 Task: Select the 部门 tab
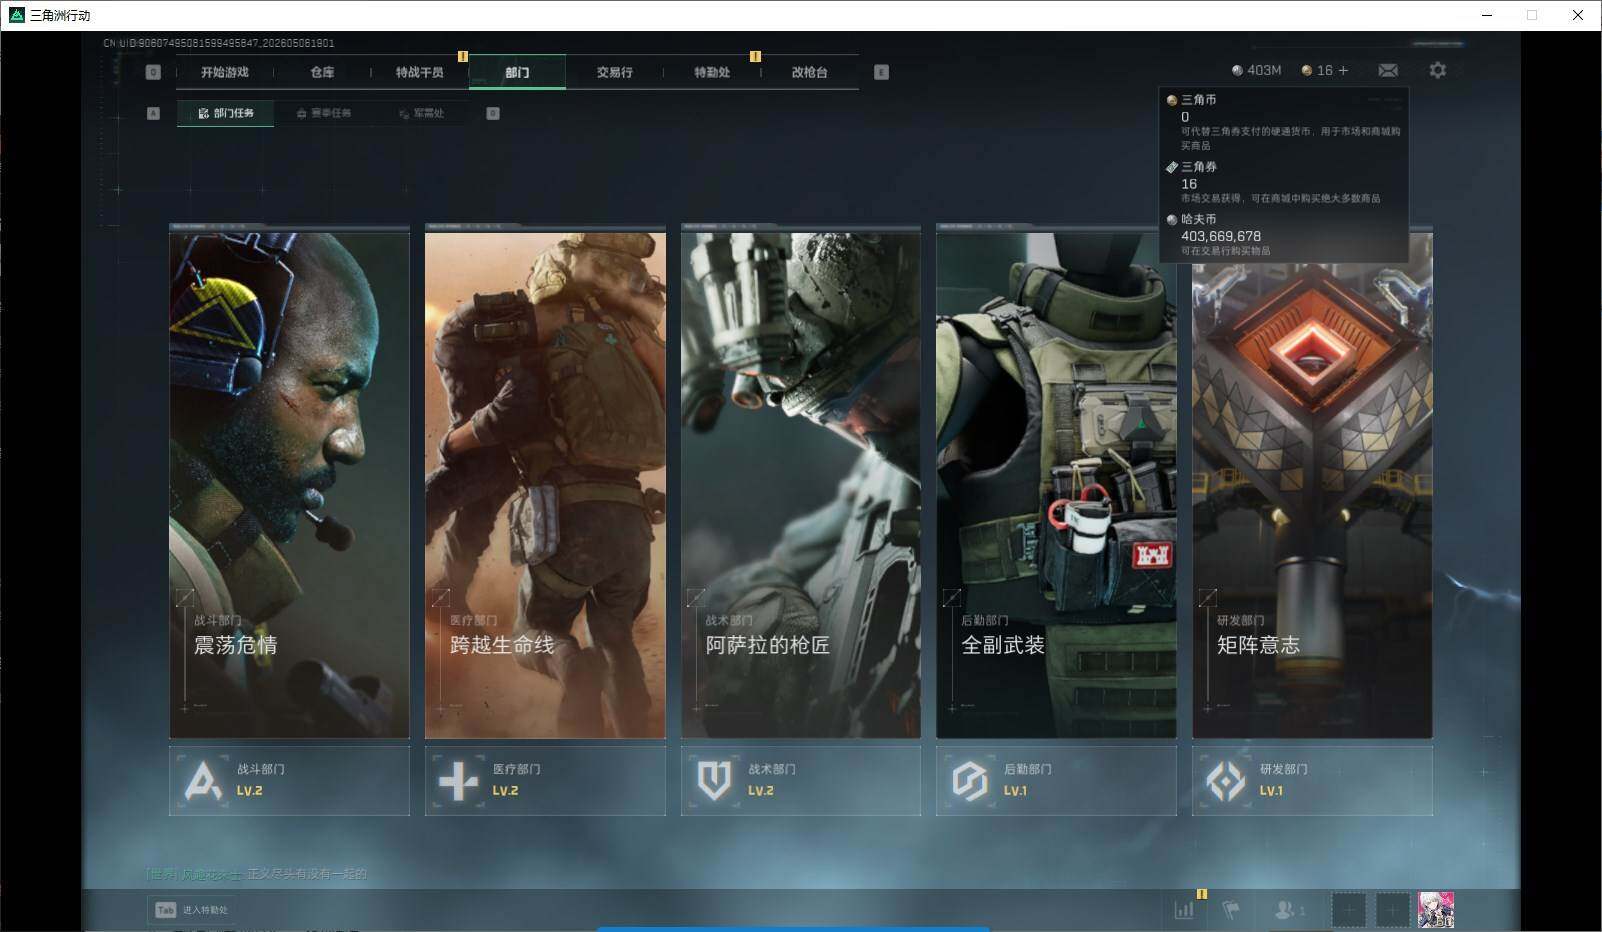click(x=517, y=72)
